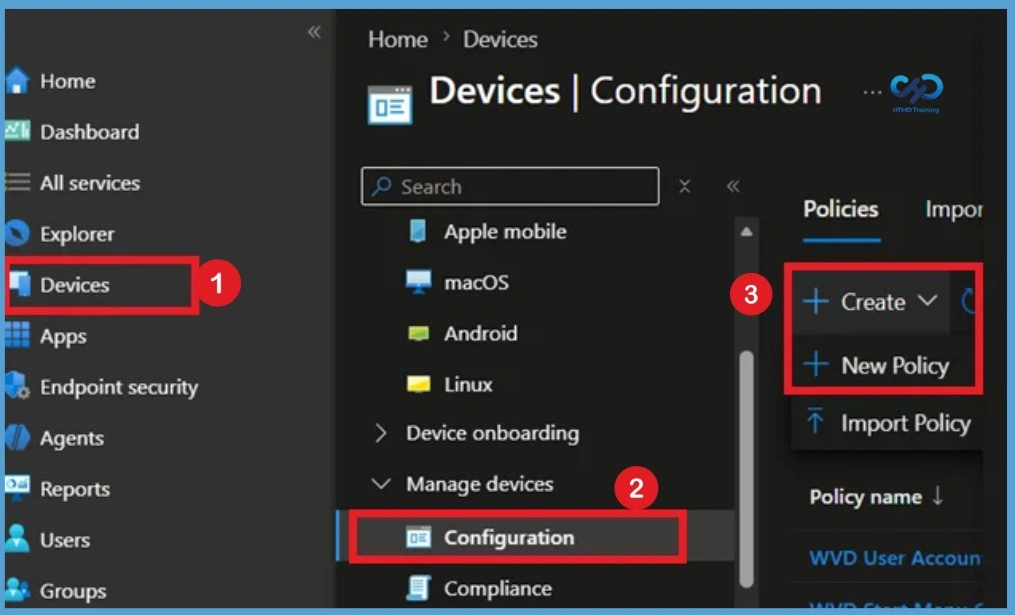Viewport: 1015px width, 615px height.
Task: Click the Devices icon in sidebar
Action: click(19, 284)
